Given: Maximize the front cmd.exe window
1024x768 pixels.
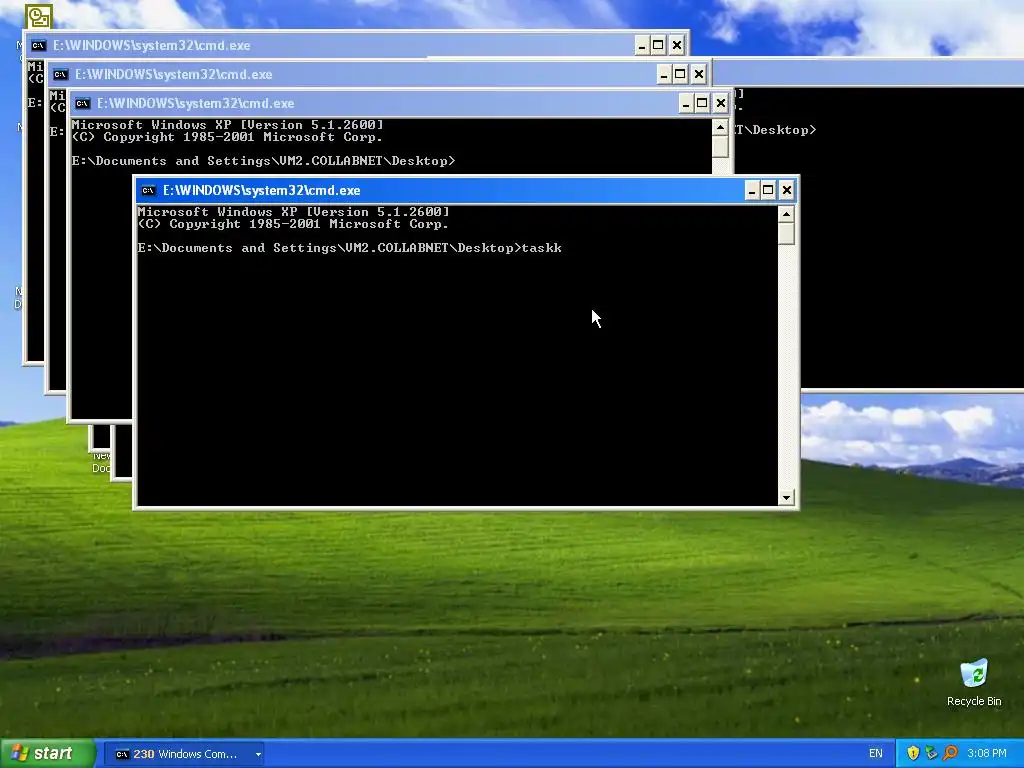Looking at the screenshot, I should point(768,191).
